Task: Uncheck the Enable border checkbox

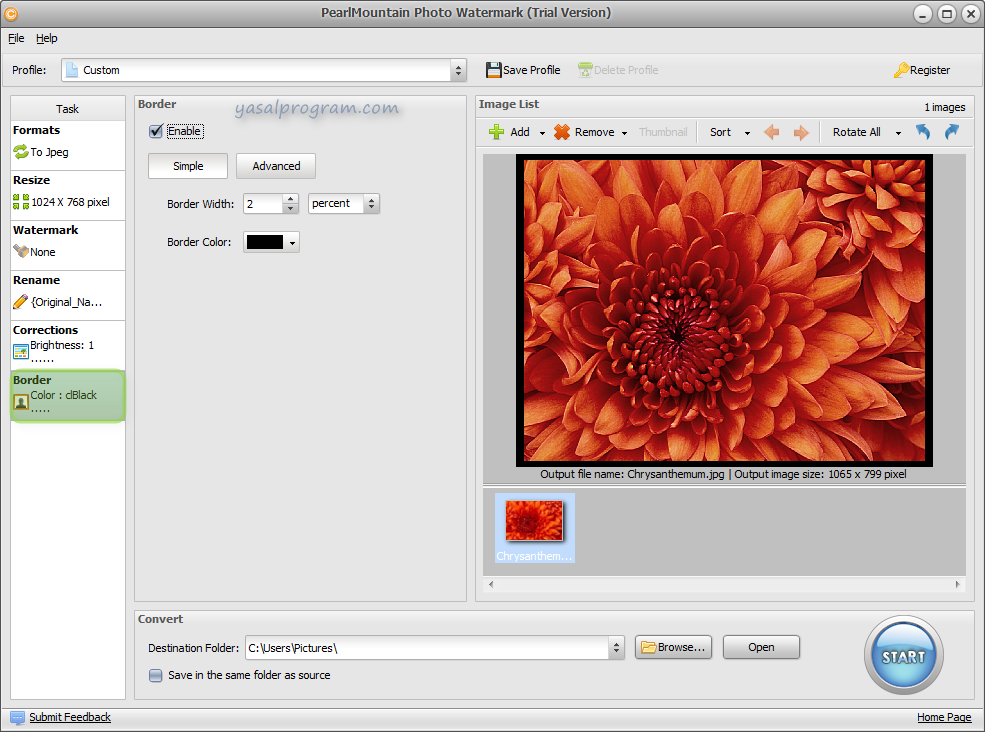Action: tap(156, 131)
